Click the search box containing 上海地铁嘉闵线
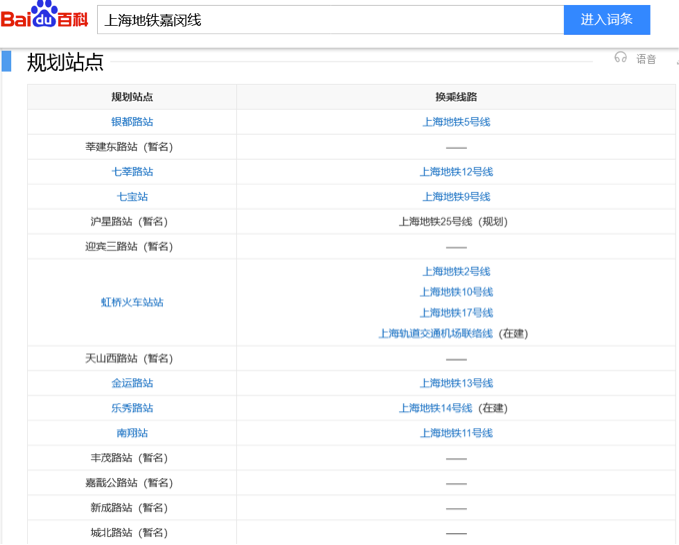Viewport: 679px width, 545px height. [330, 20]
